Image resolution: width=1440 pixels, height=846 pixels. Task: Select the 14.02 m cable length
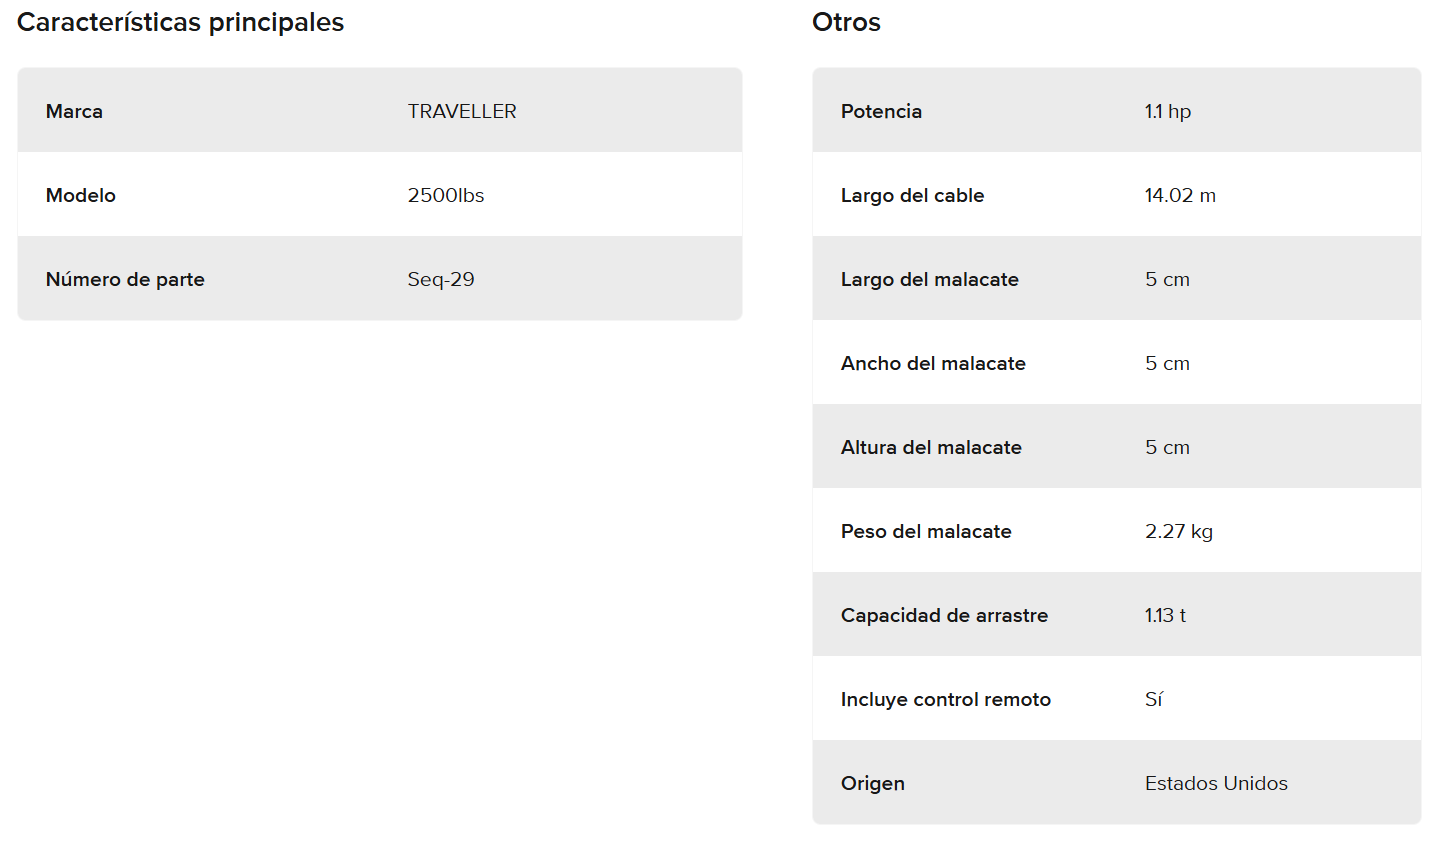click(x=1180, y=195)
